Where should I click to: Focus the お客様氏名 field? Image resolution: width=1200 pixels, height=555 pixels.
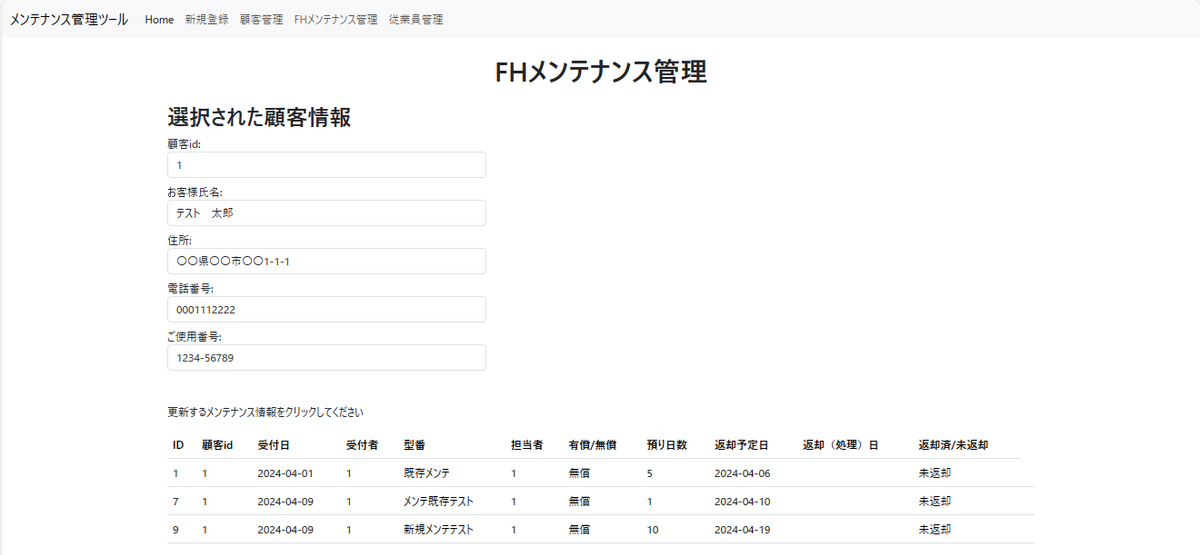pyautogui.click(x=327, y=213)
